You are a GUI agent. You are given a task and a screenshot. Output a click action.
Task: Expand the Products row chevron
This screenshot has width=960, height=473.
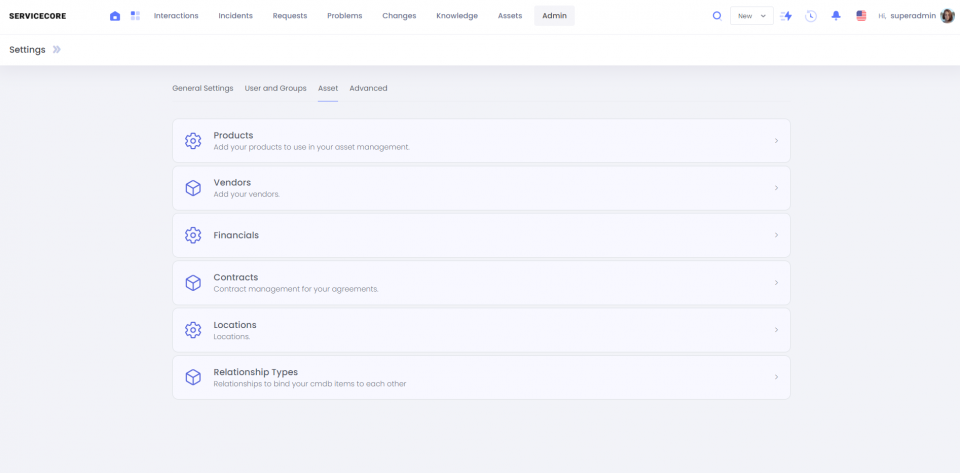(x=776, y=141)
